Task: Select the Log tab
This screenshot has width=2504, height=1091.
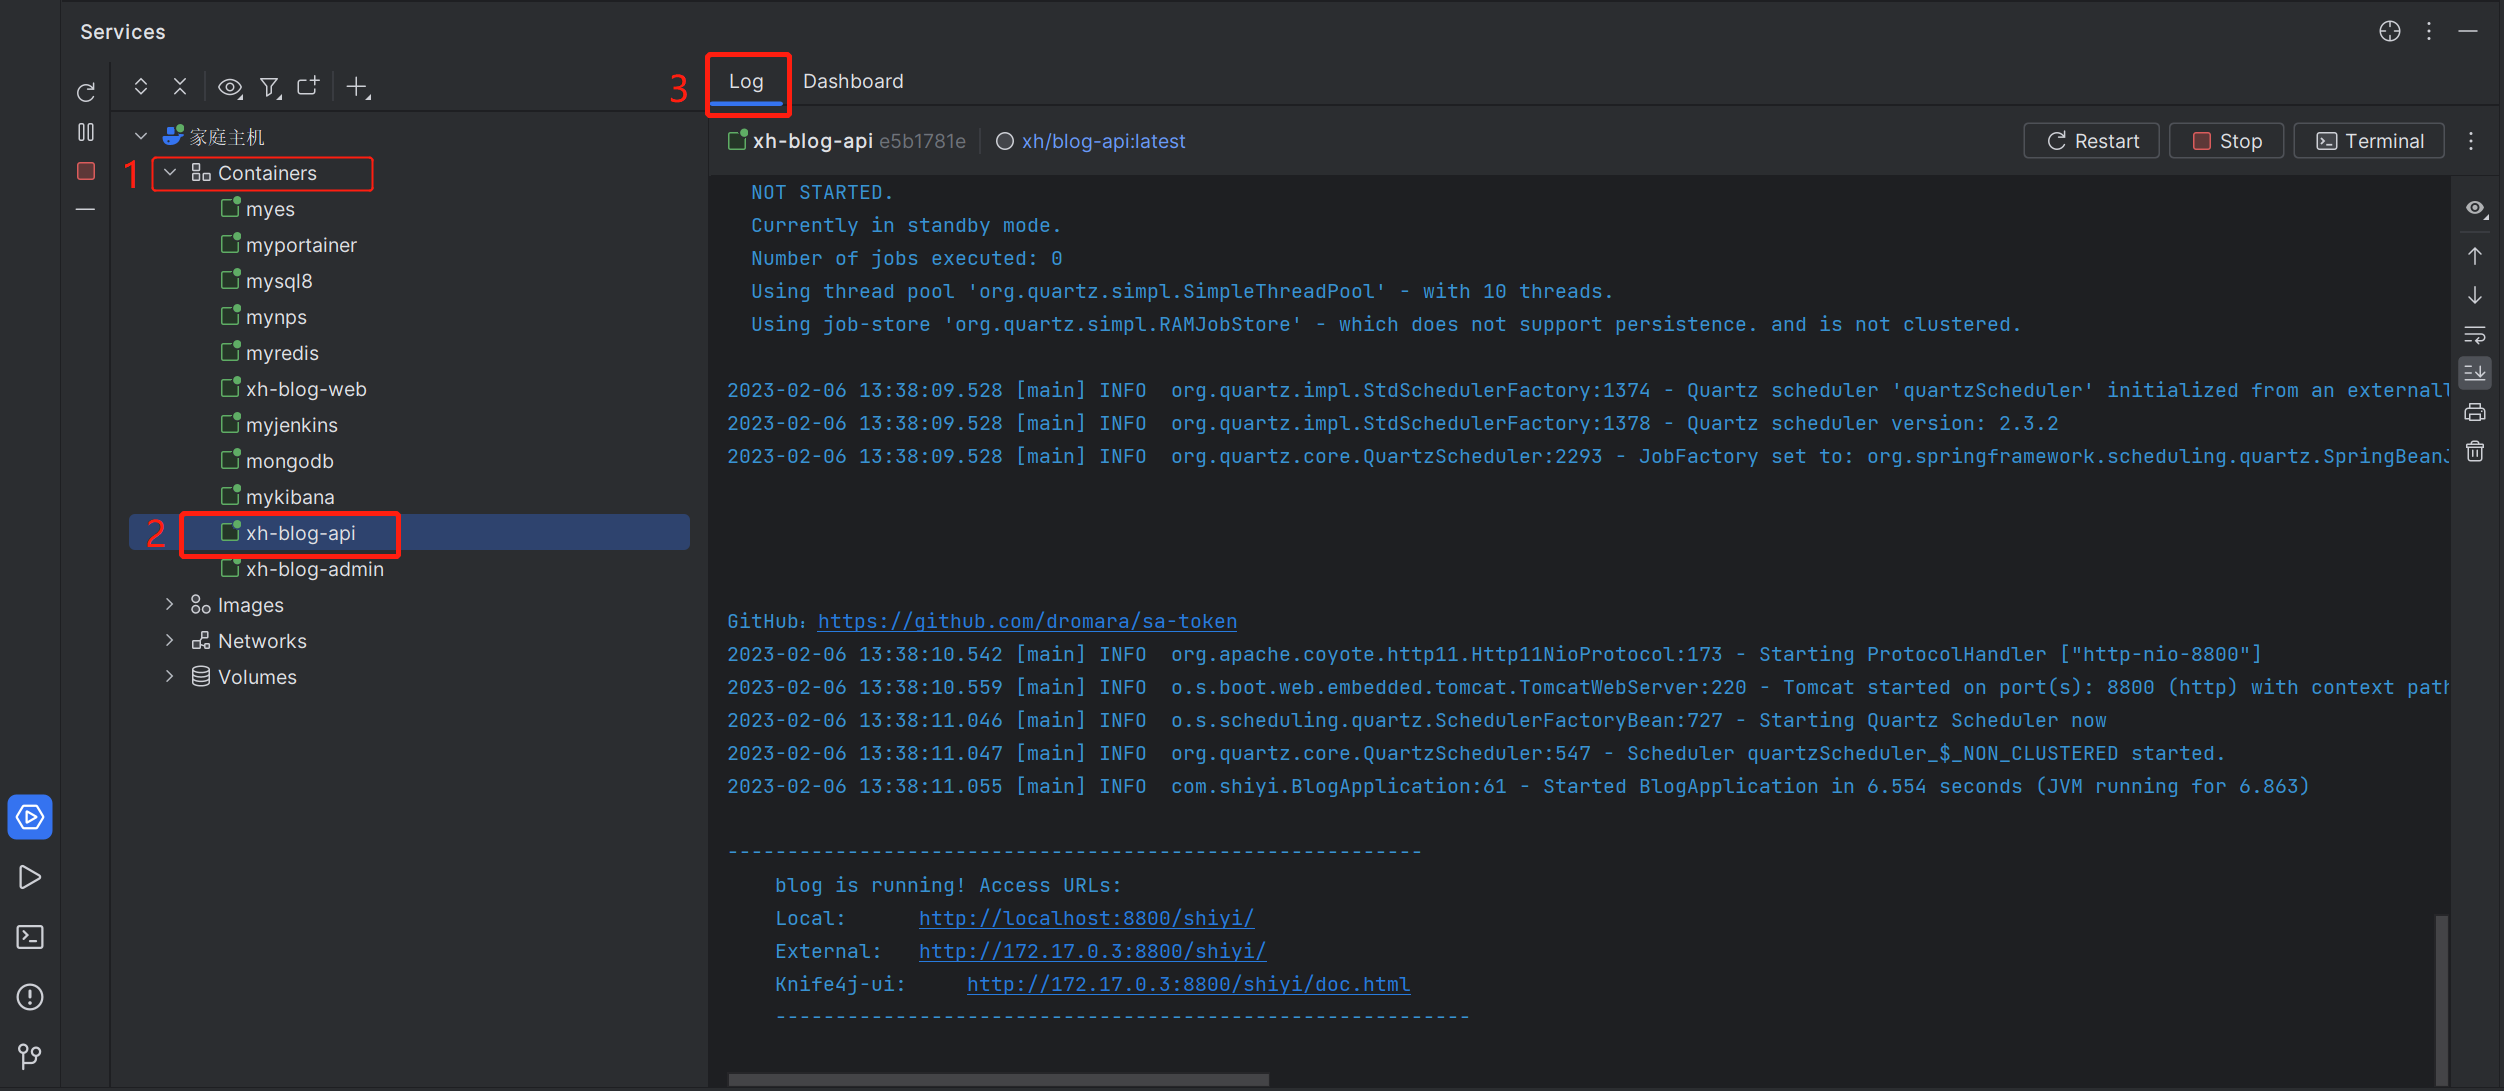Action: [x=746, y=81]
